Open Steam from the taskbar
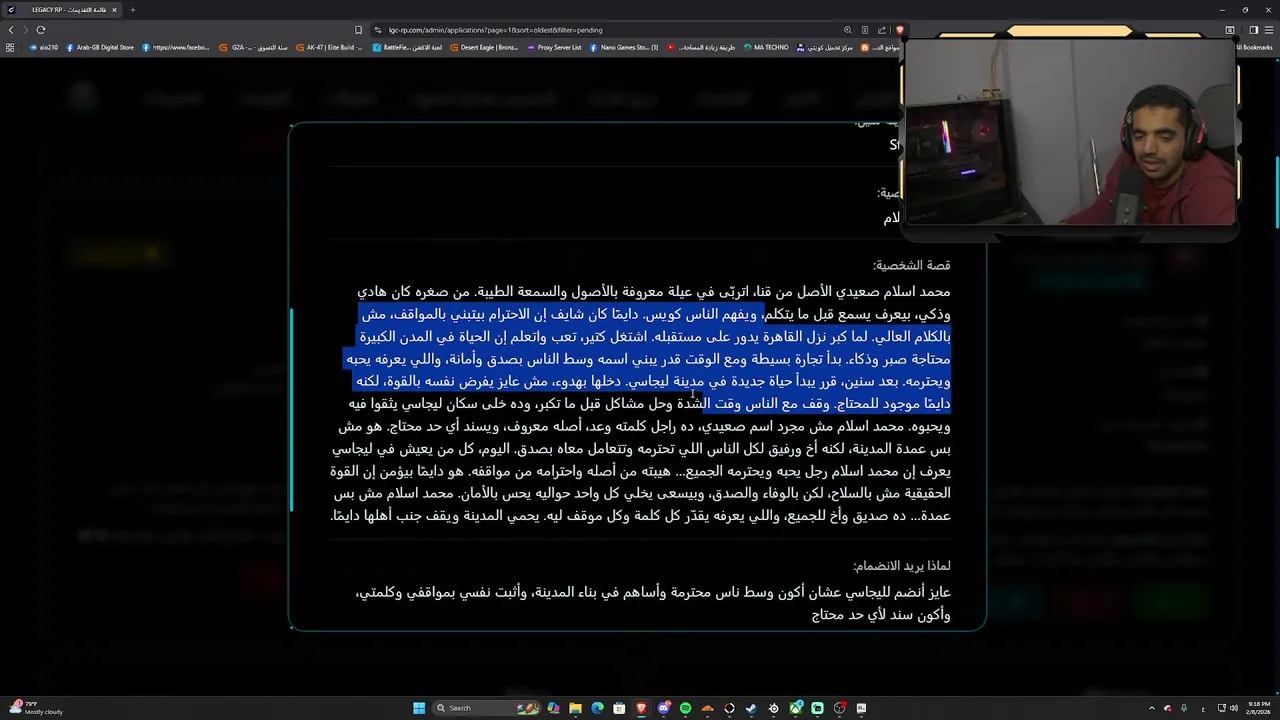 tap(751, 708)
